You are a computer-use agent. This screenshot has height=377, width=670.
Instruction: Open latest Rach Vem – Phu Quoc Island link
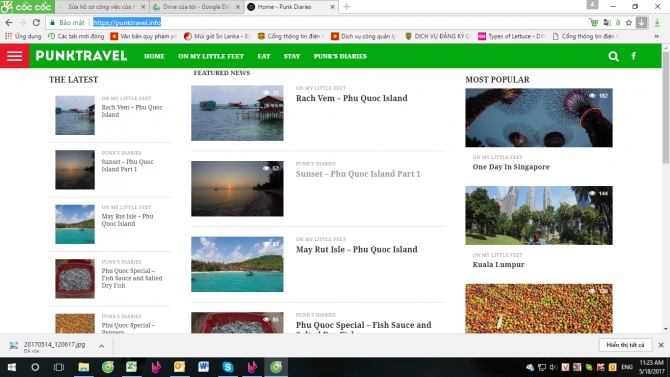(x=132, y=111)
